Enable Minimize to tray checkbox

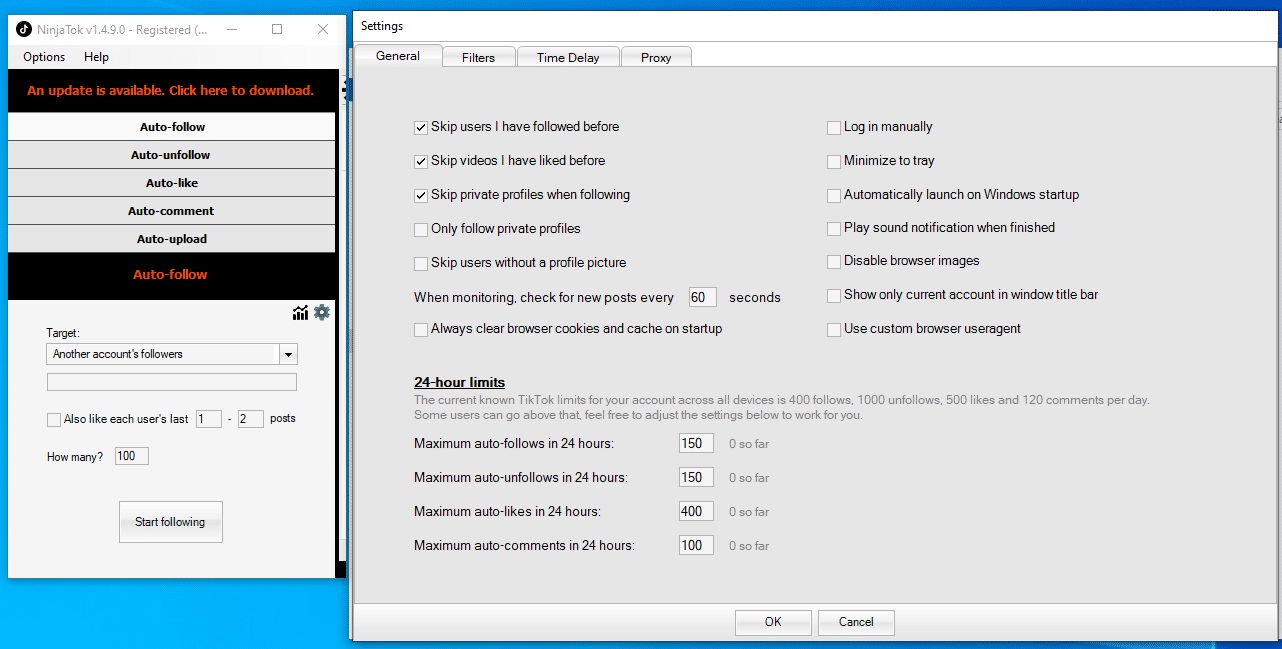coord(834,161)
